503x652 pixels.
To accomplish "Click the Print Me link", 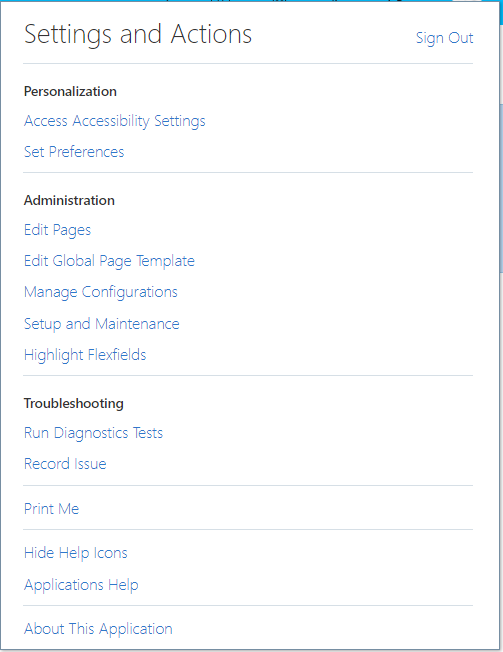I will coord(52,509).
